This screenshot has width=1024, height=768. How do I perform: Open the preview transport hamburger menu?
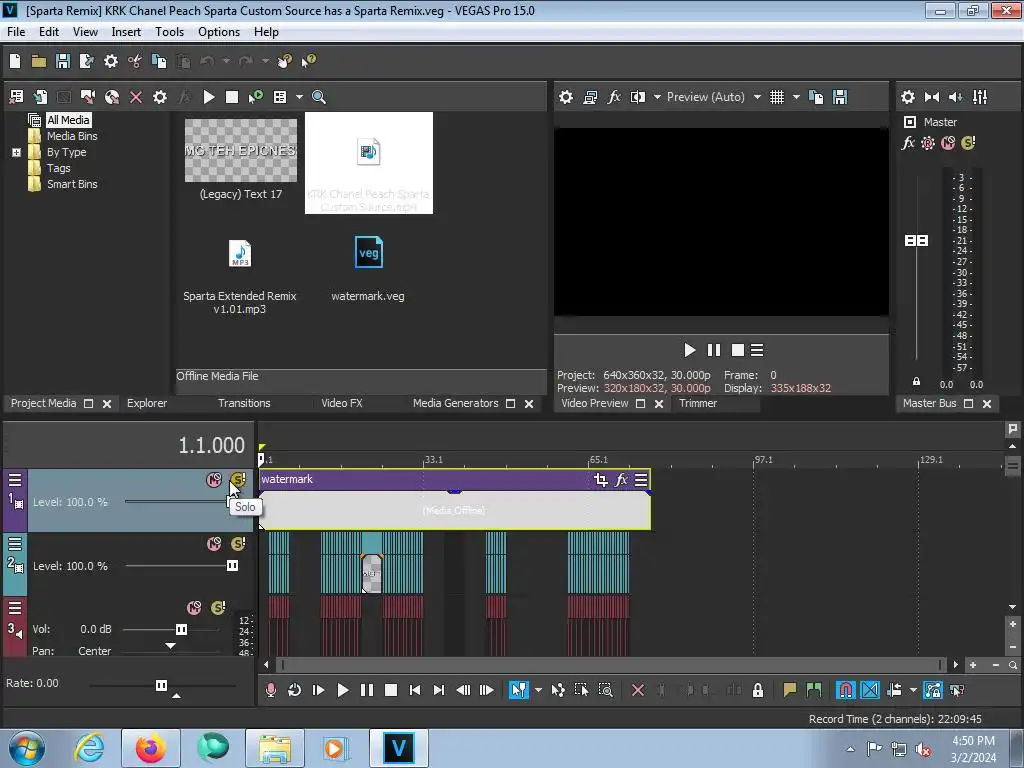pos(757,351)
